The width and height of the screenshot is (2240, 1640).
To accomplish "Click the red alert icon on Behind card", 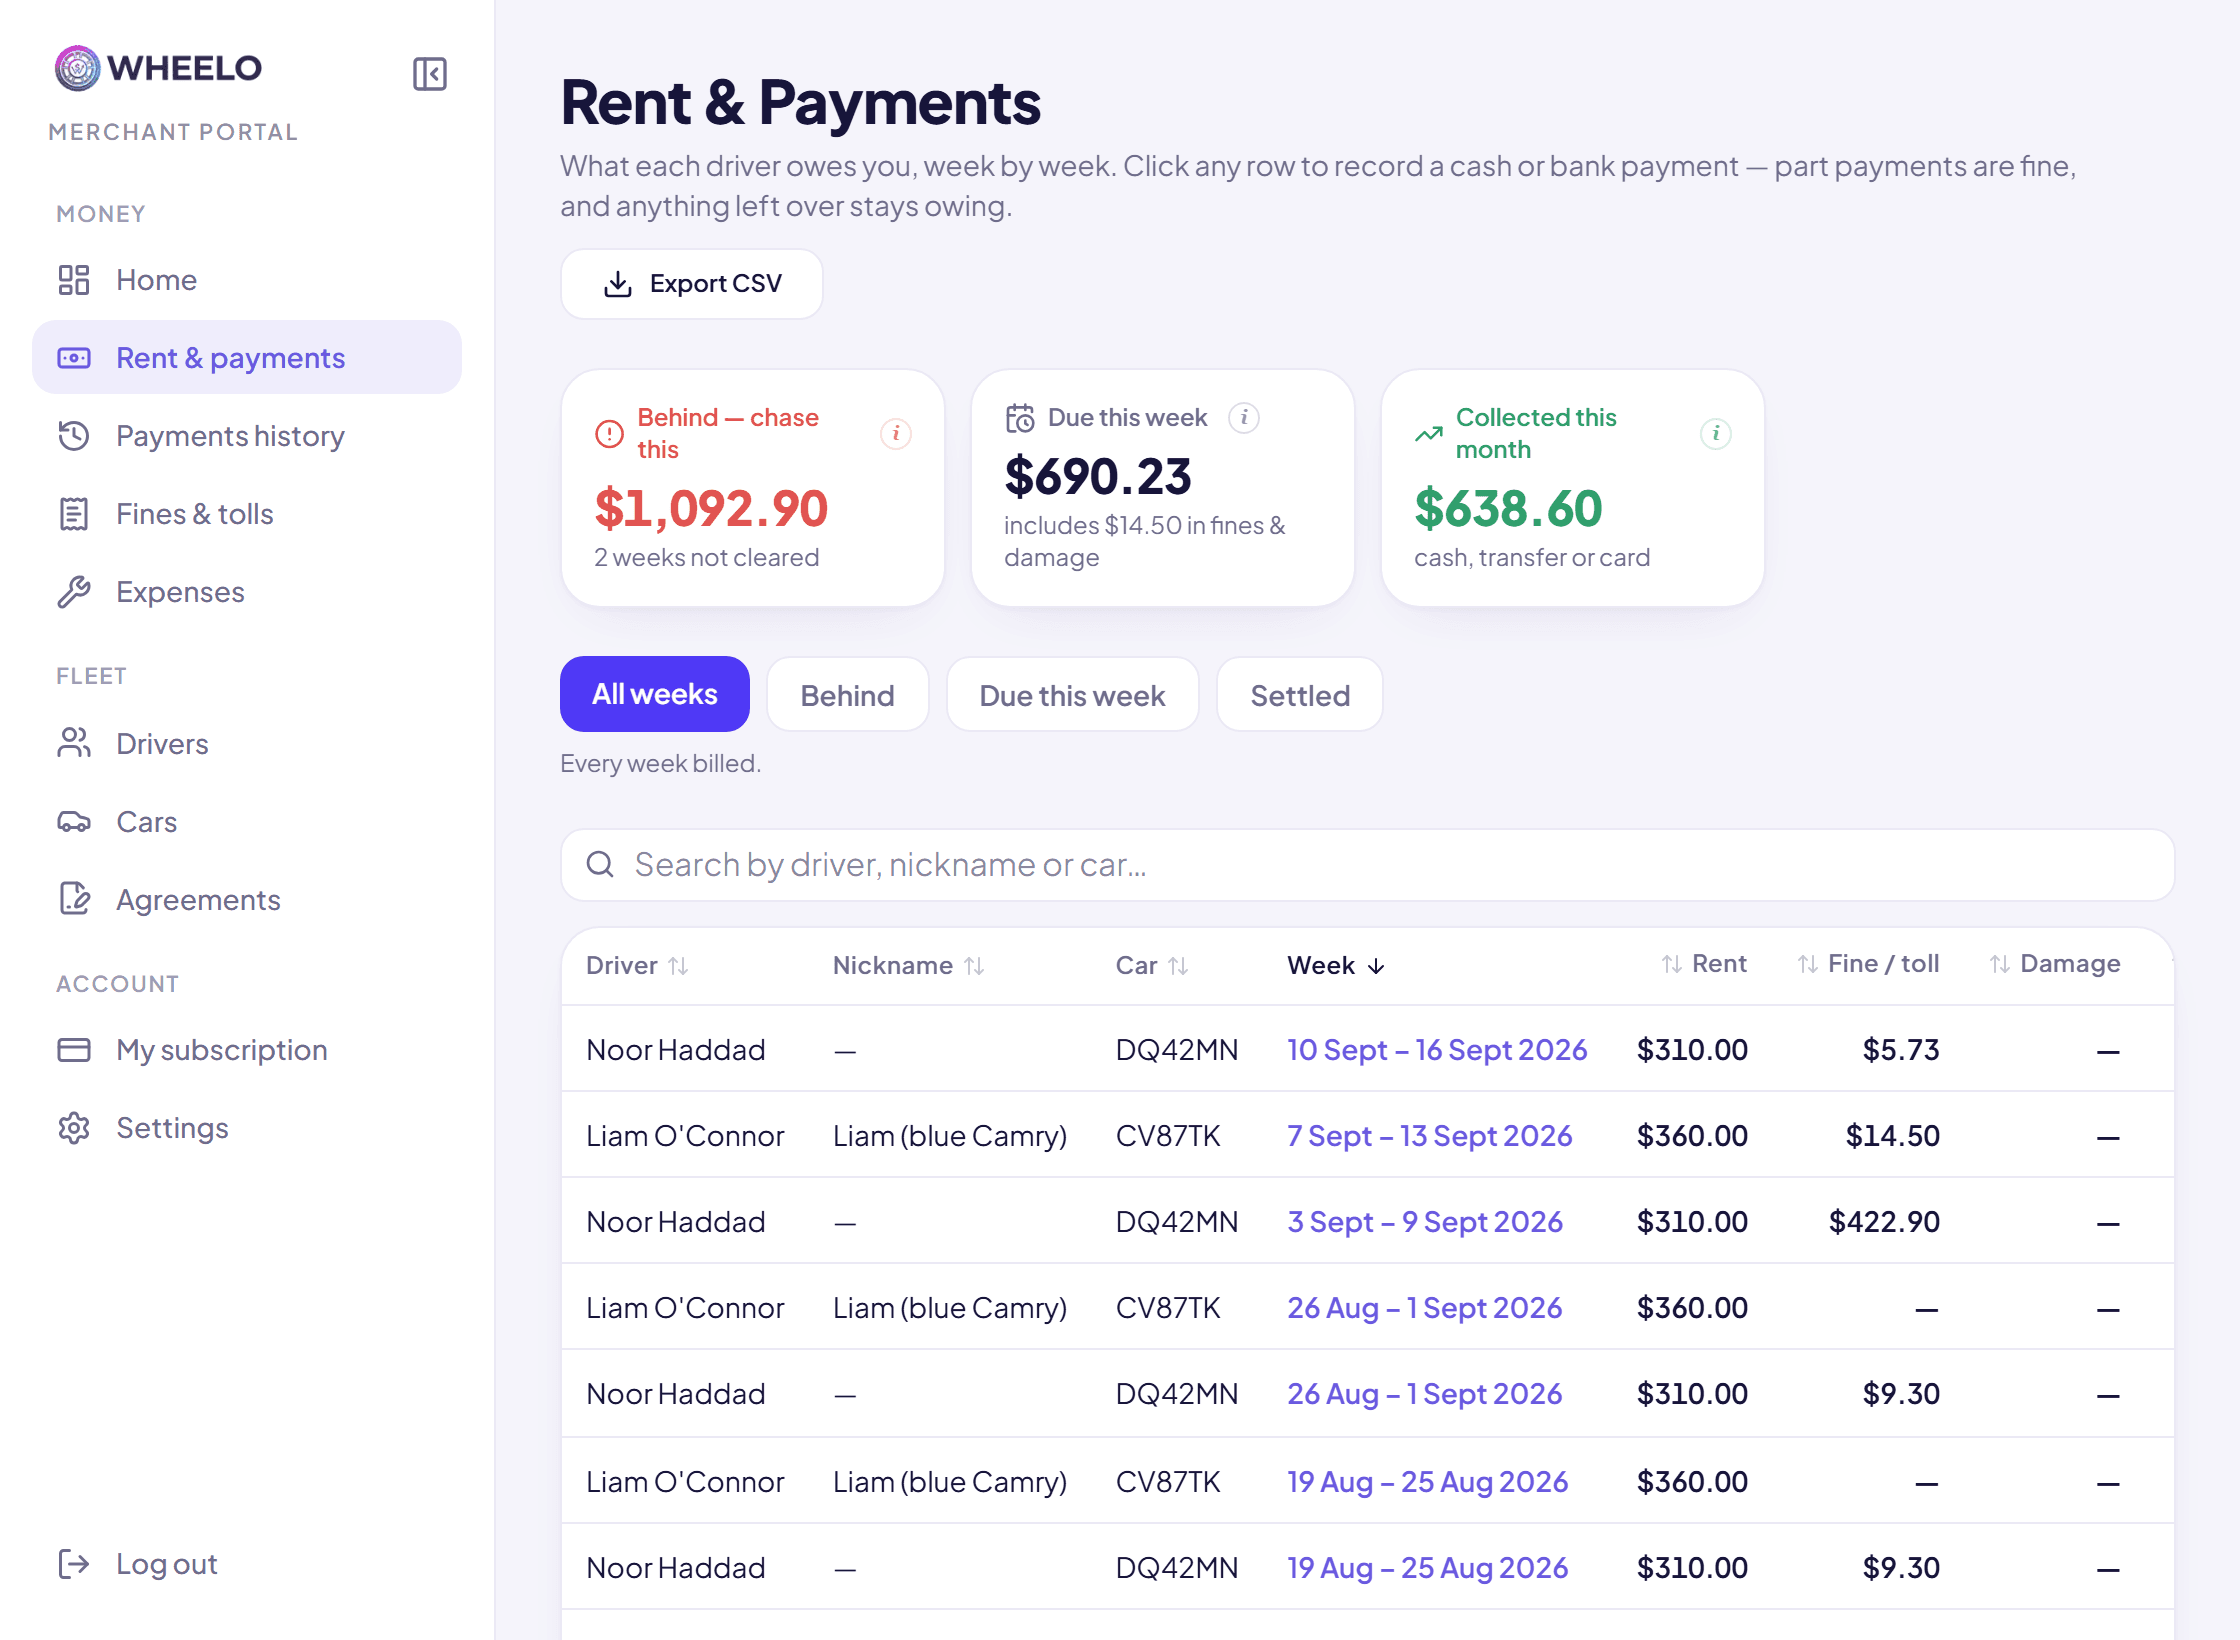I will tap(609, 433).
